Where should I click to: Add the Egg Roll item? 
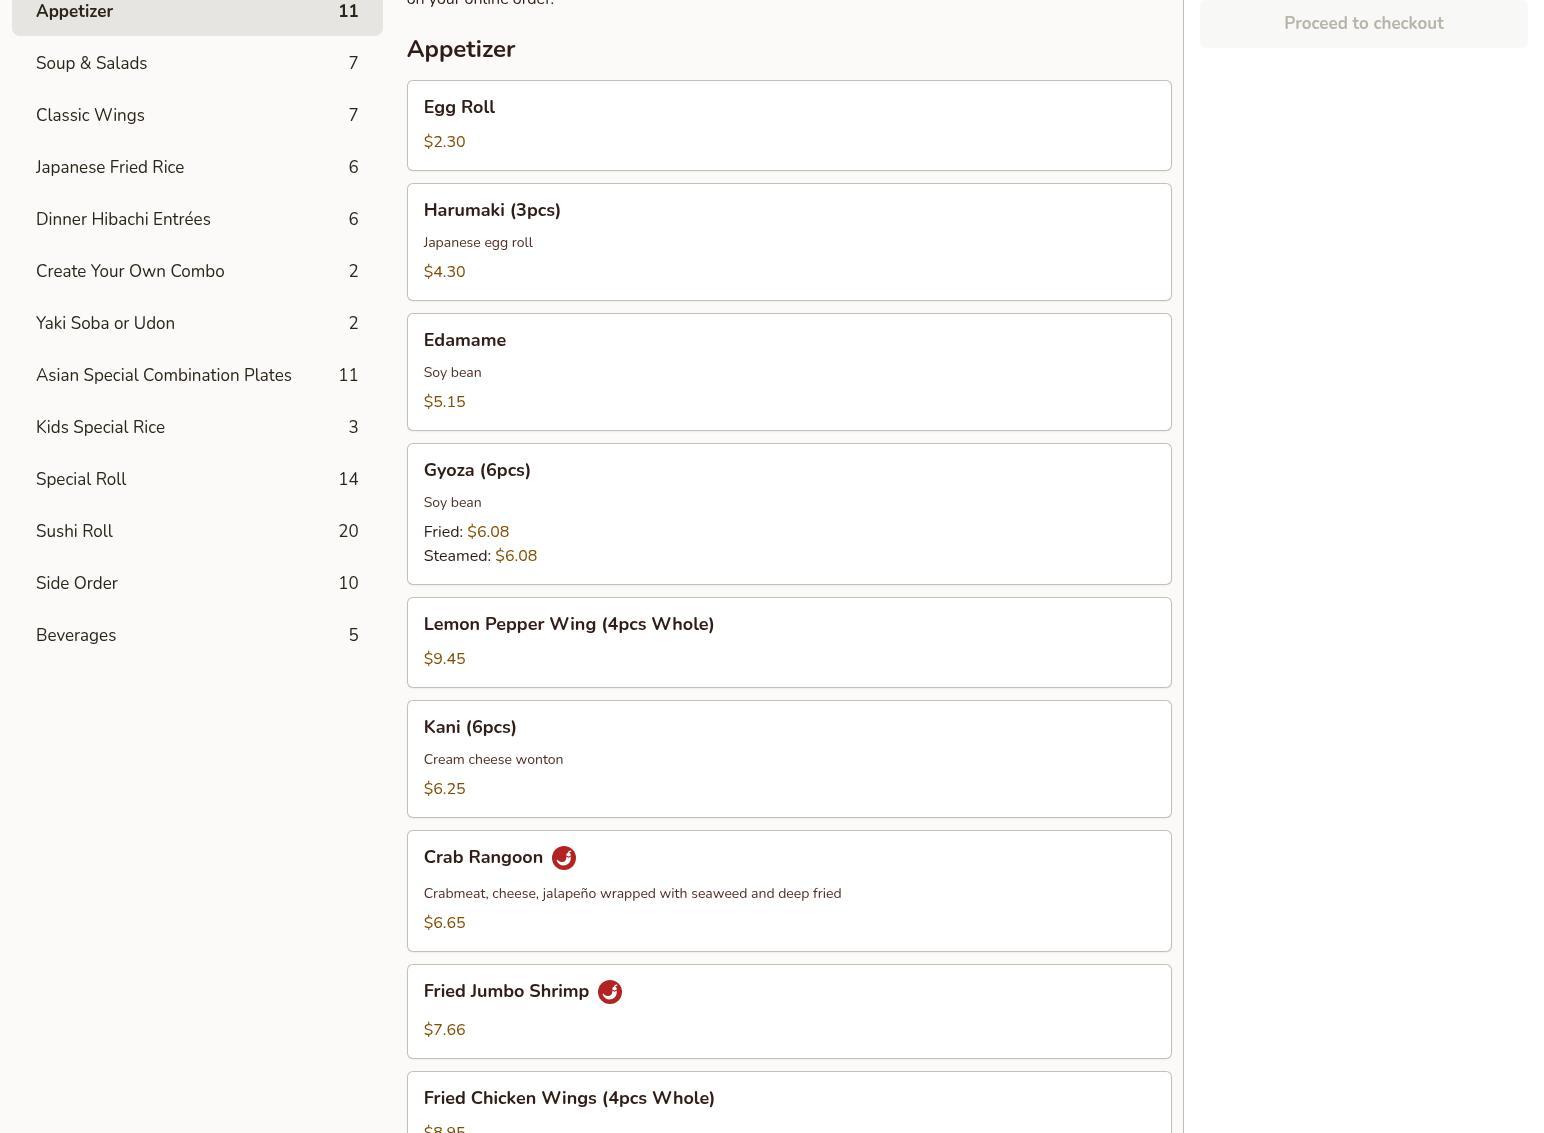click(x=788, y=125)
